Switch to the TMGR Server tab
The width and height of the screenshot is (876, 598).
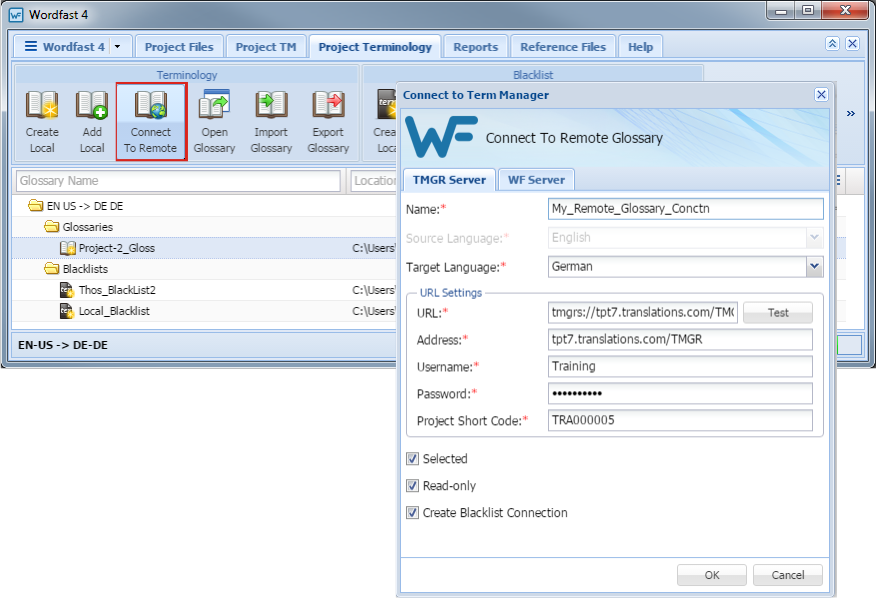pyautogui.click(x=449, y=180)
